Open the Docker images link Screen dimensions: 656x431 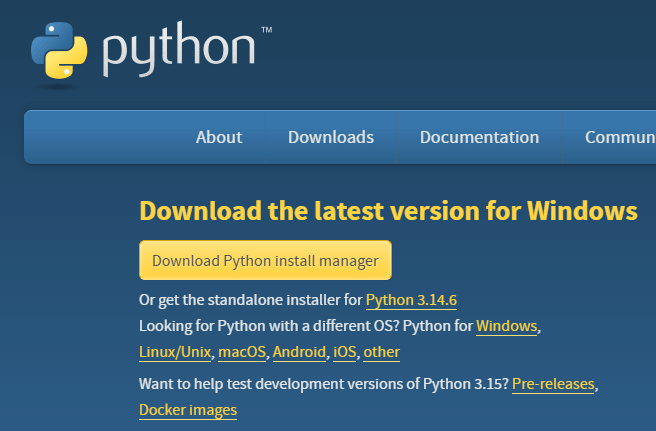click(x=188, y=410)
